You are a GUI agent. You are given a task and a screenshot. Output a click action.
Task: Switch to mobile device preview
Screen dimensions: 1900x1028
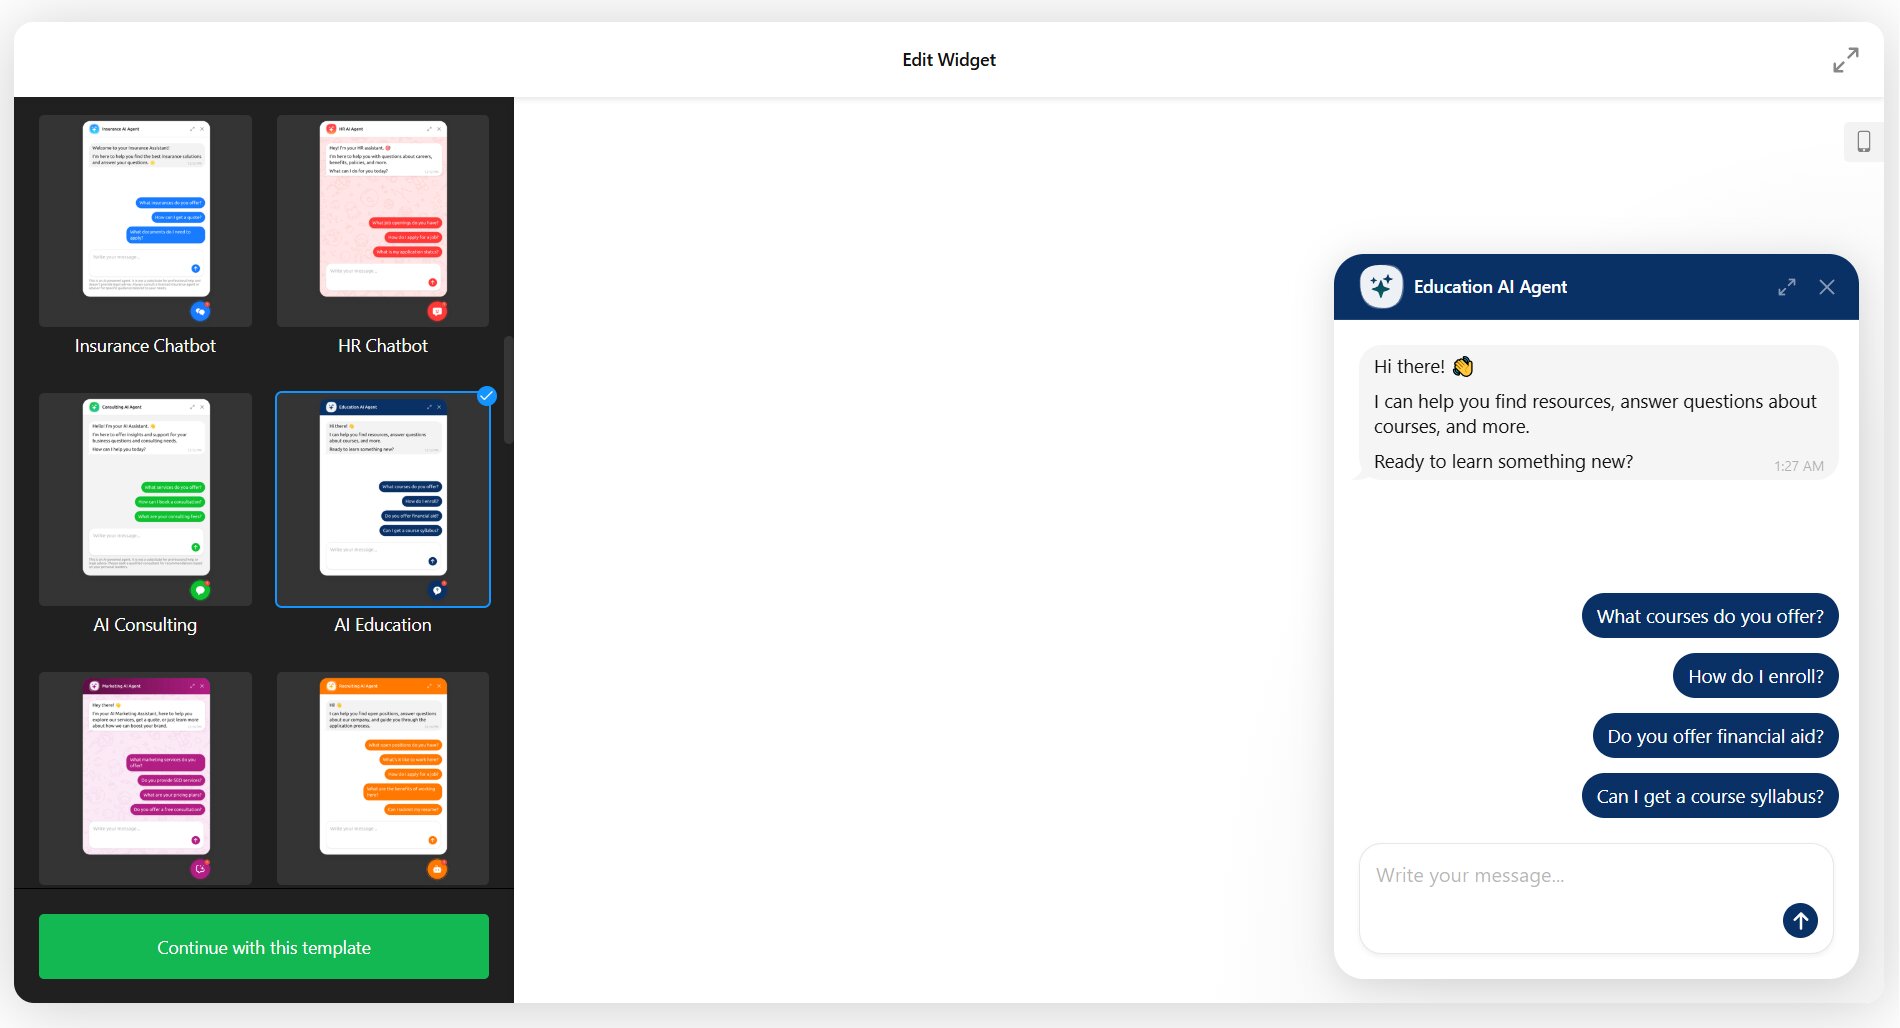point(1863,142)
